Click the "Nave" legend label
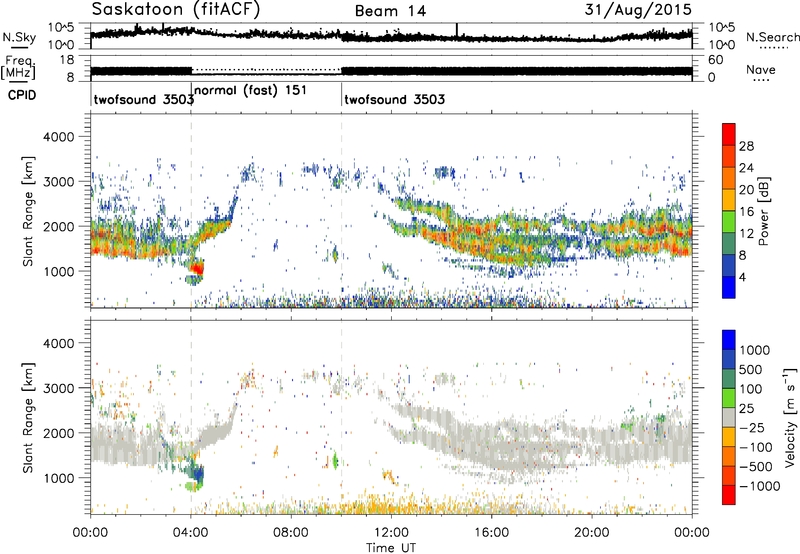 point(761,70)
